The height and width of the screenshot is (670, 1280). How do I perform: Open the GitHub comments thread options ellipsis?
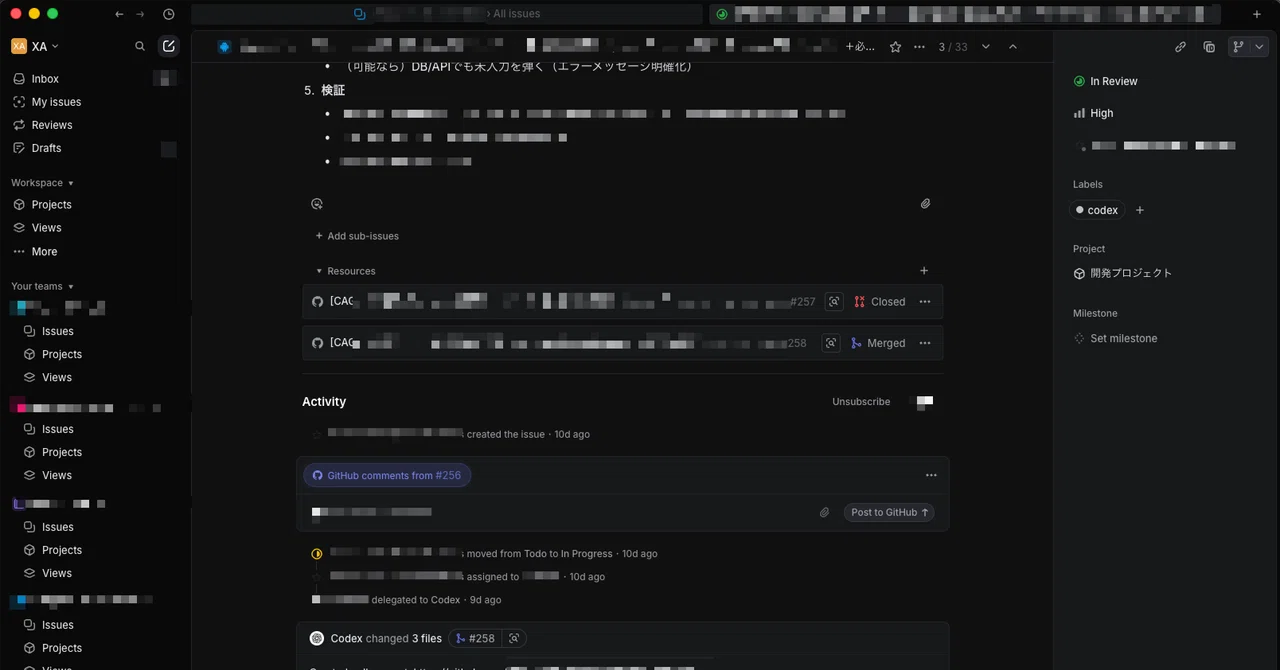pos(931,476)
